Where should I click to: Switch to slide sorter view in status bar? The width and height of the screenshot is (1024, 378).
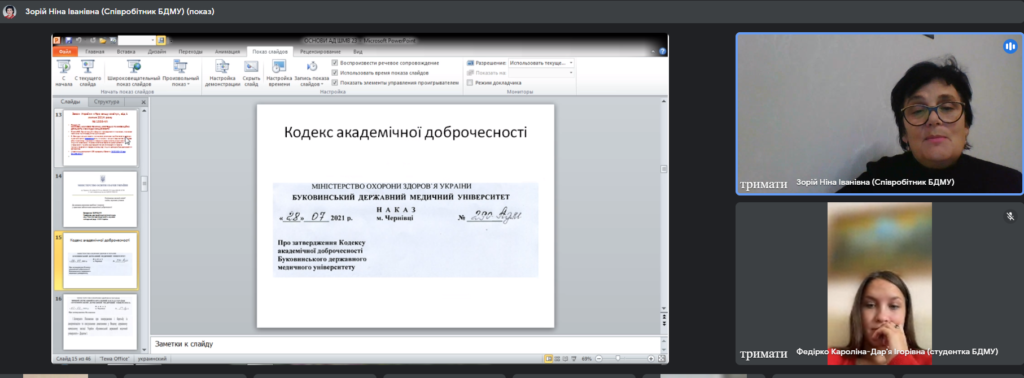(557, 358)
